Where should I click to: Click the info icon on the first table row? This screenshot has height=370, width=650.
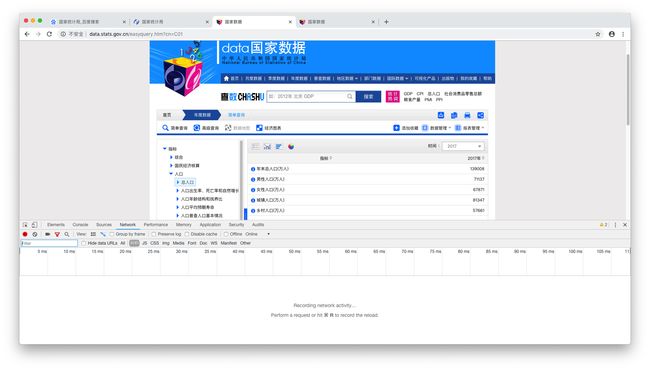(253, 169)
